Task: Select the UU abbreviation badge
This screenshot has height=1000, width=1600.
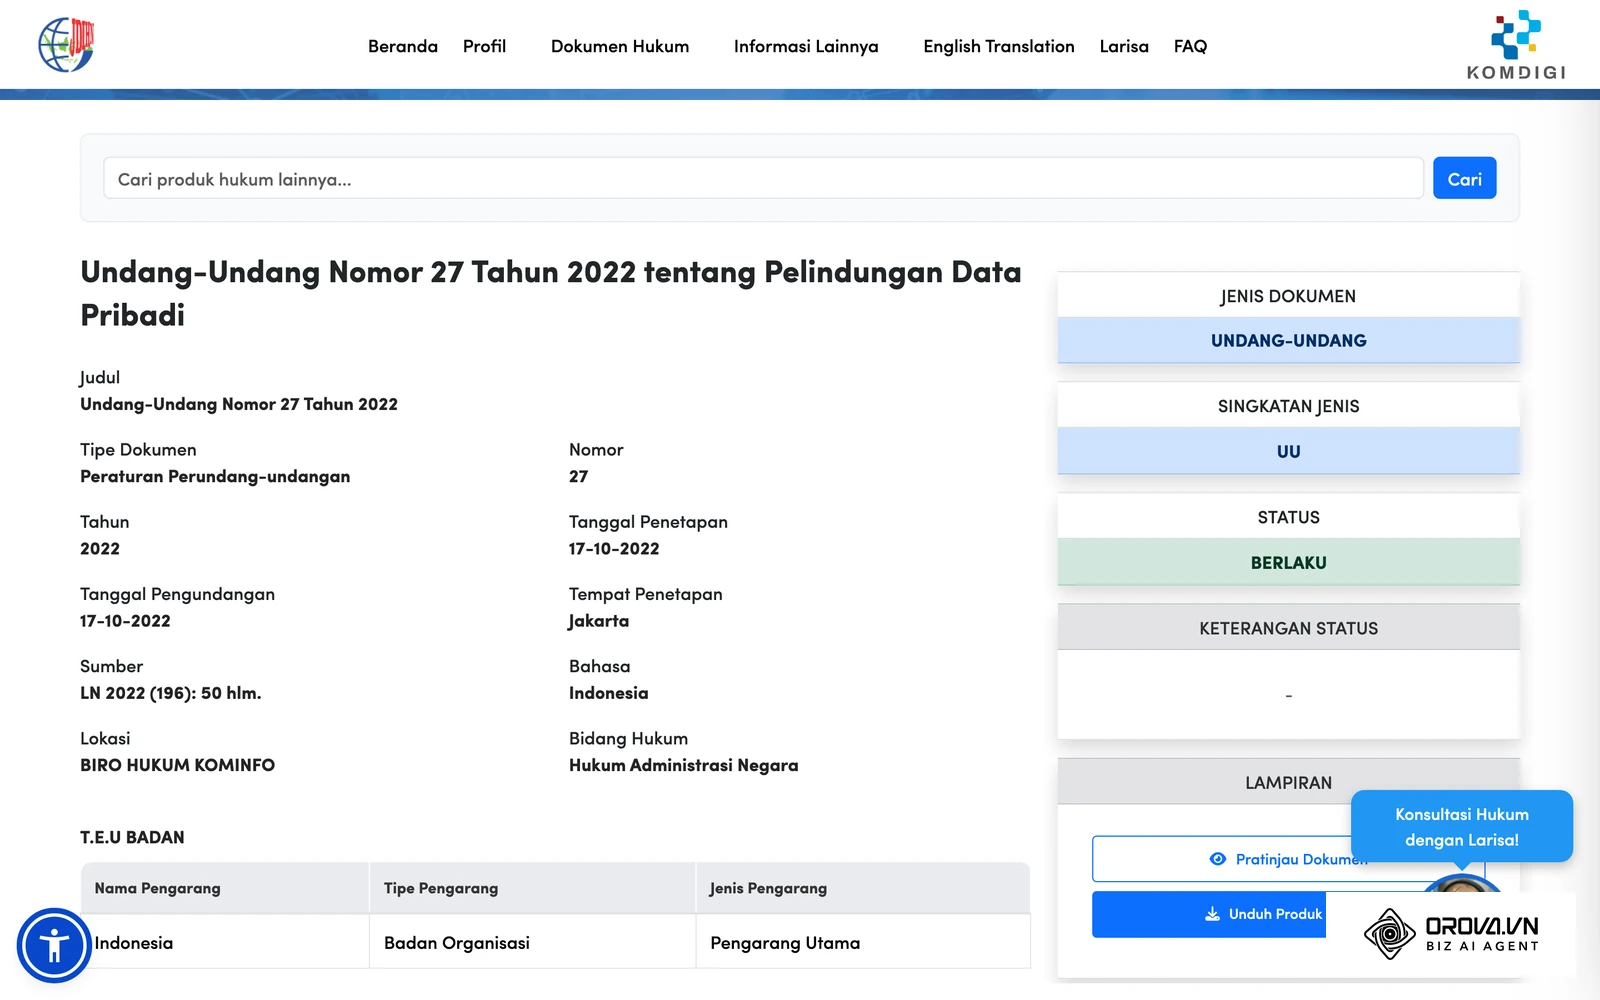Action: [1288, 451]
